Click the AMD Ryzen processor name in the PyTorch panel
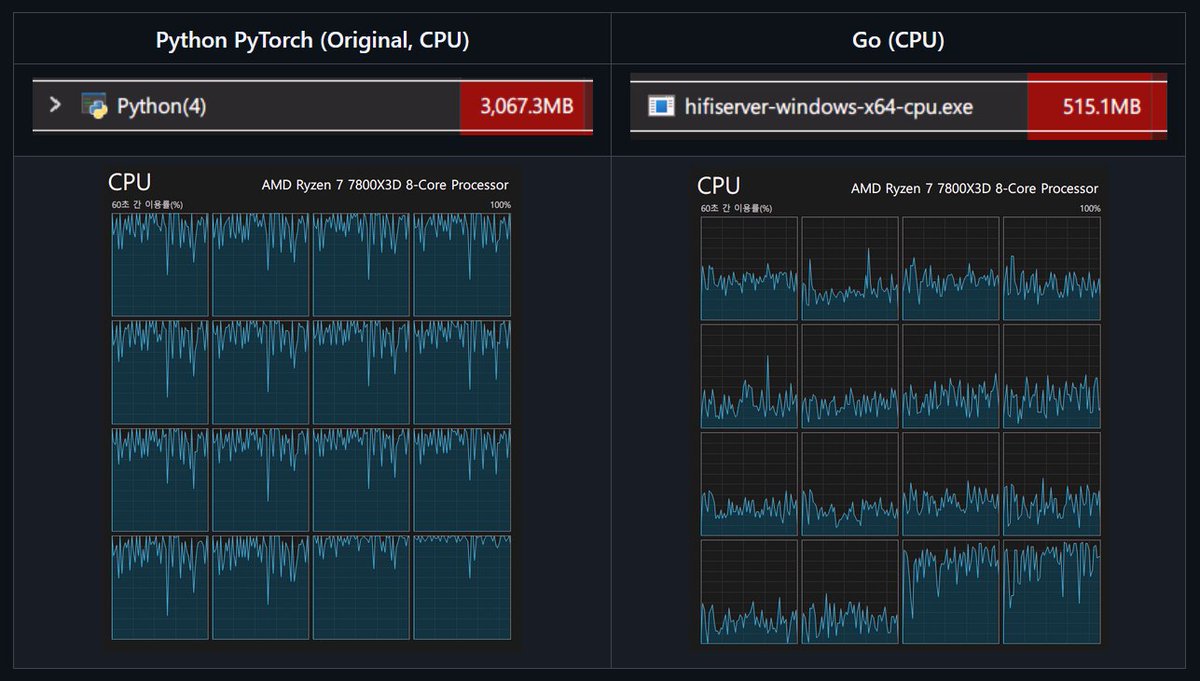Screen dimensions: 1200x681 pyautogui.click(x=385, y=185)
